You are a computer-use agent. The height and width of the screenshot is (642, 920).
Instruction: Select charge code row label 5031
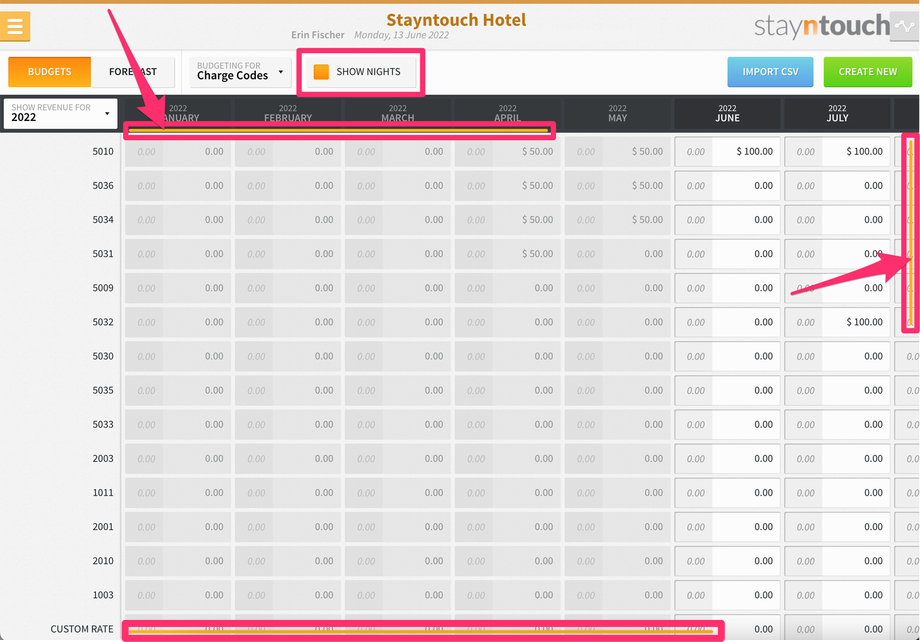103,254
